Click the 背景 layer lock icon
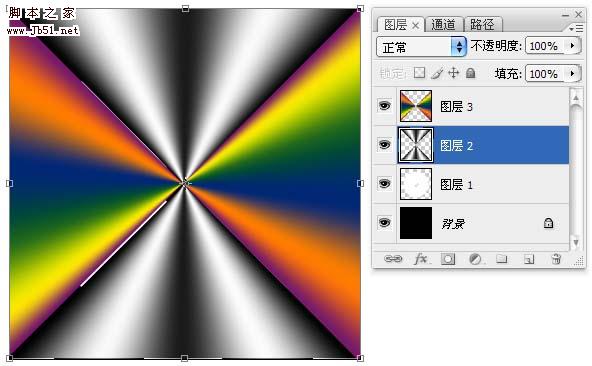This screenshot has height=366, width=592. [x=548, y=223]
